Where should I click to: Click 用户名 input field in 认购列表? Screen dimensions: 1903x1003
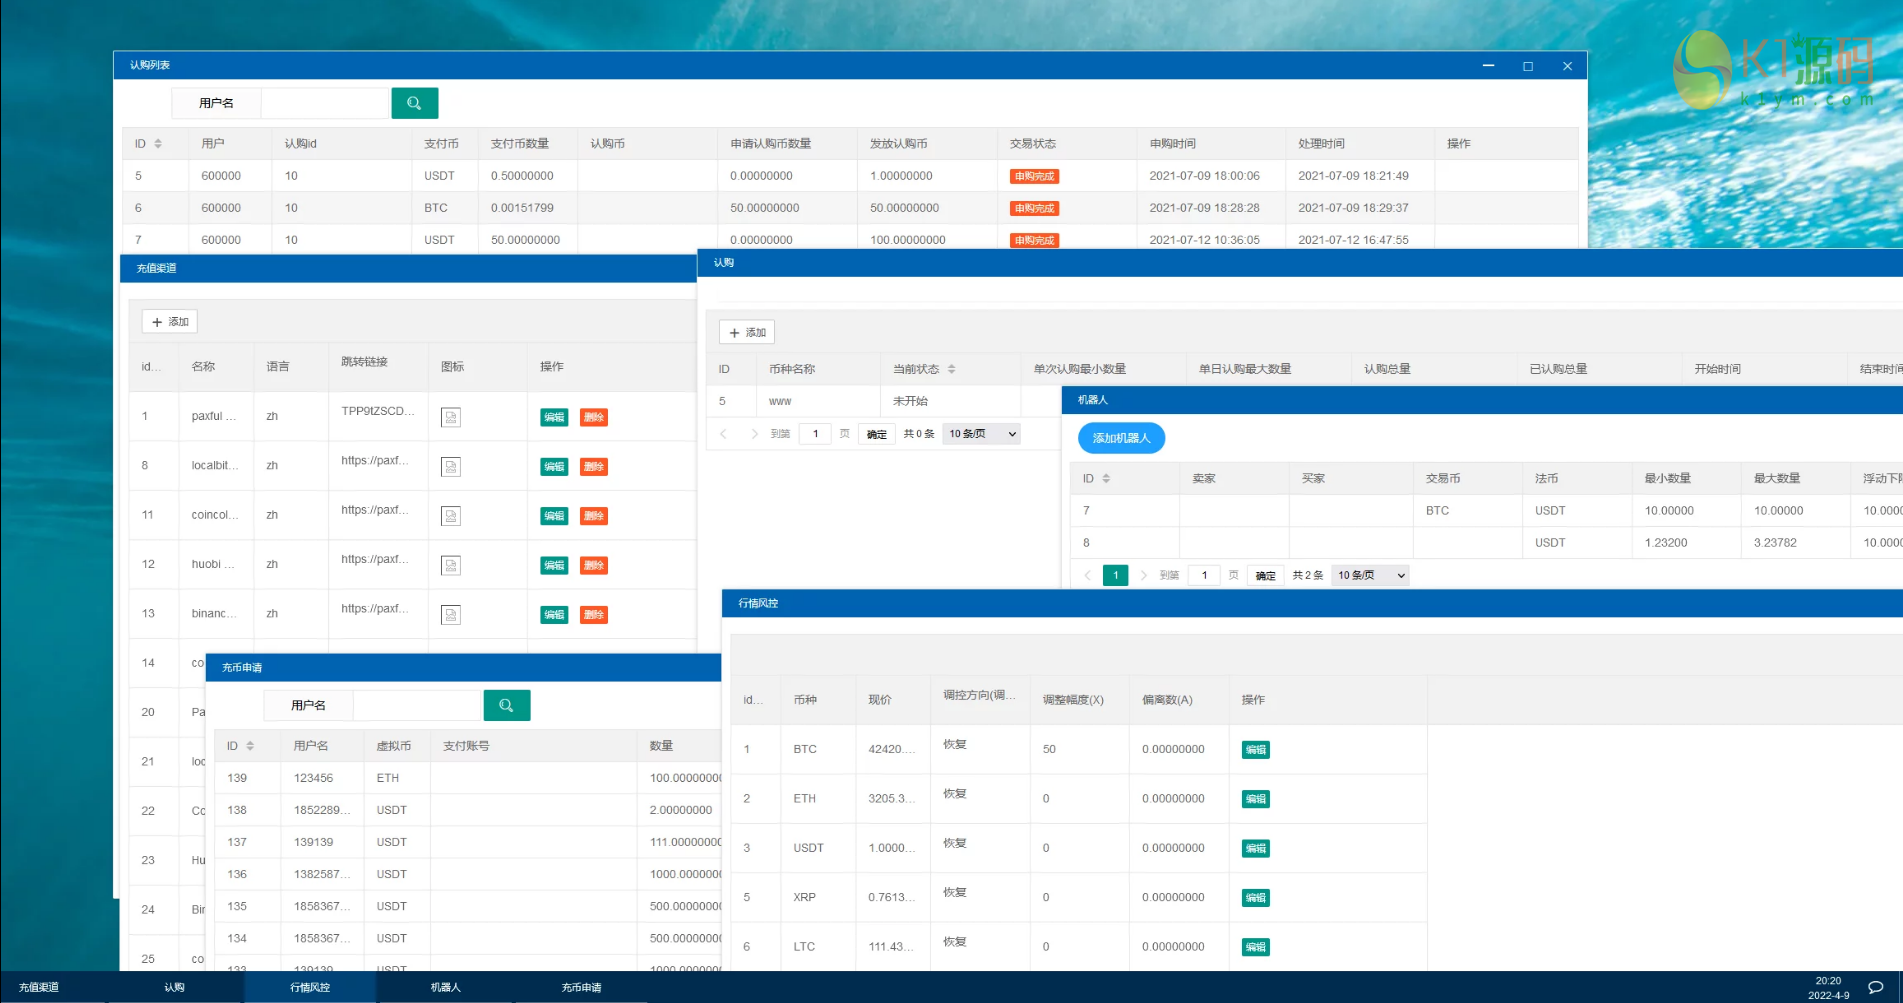tap(324, 103)
